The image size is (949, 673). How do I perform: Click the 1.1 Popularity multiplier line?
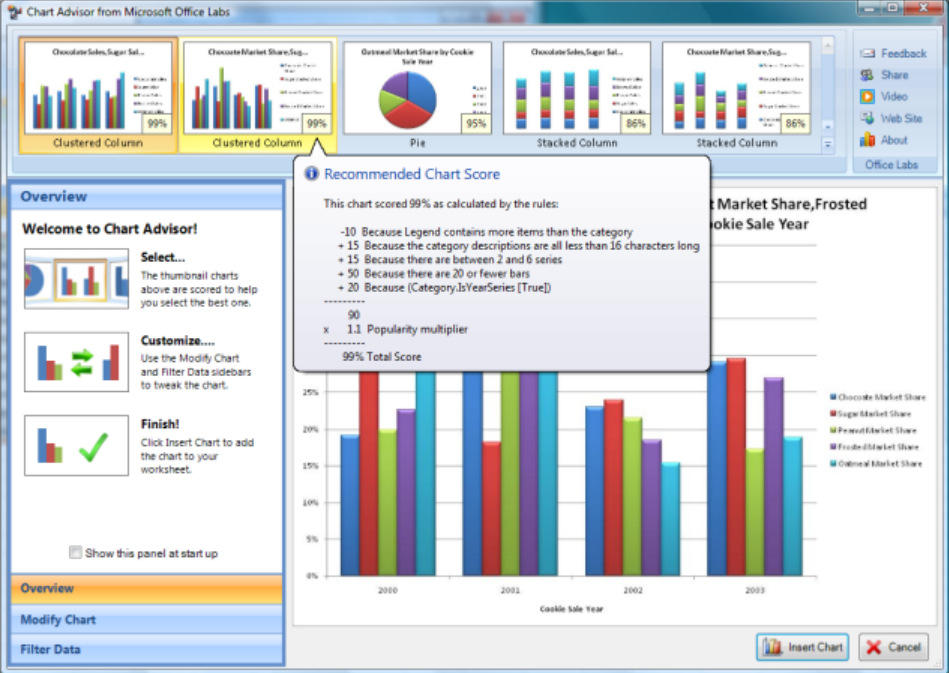[x=396, y=329]
